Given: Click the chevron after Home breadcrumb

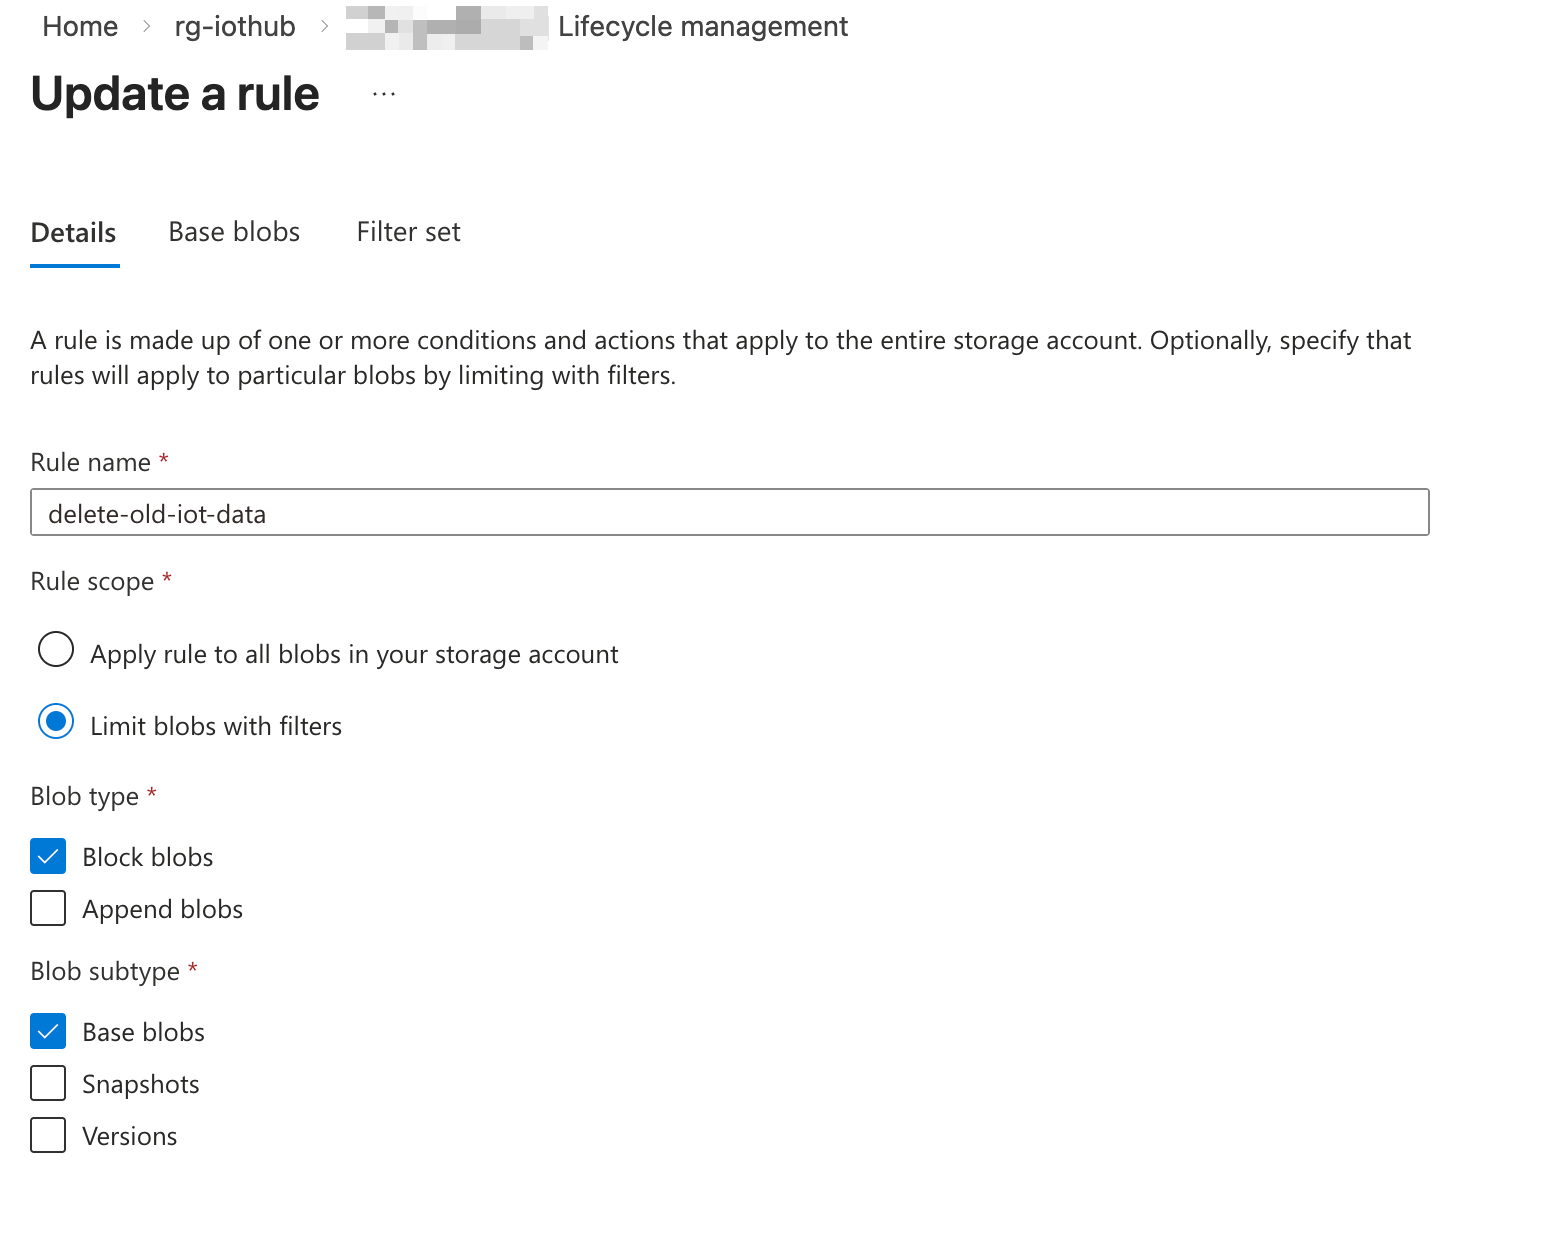Looking at the screenshot, I should pos(147,27).
